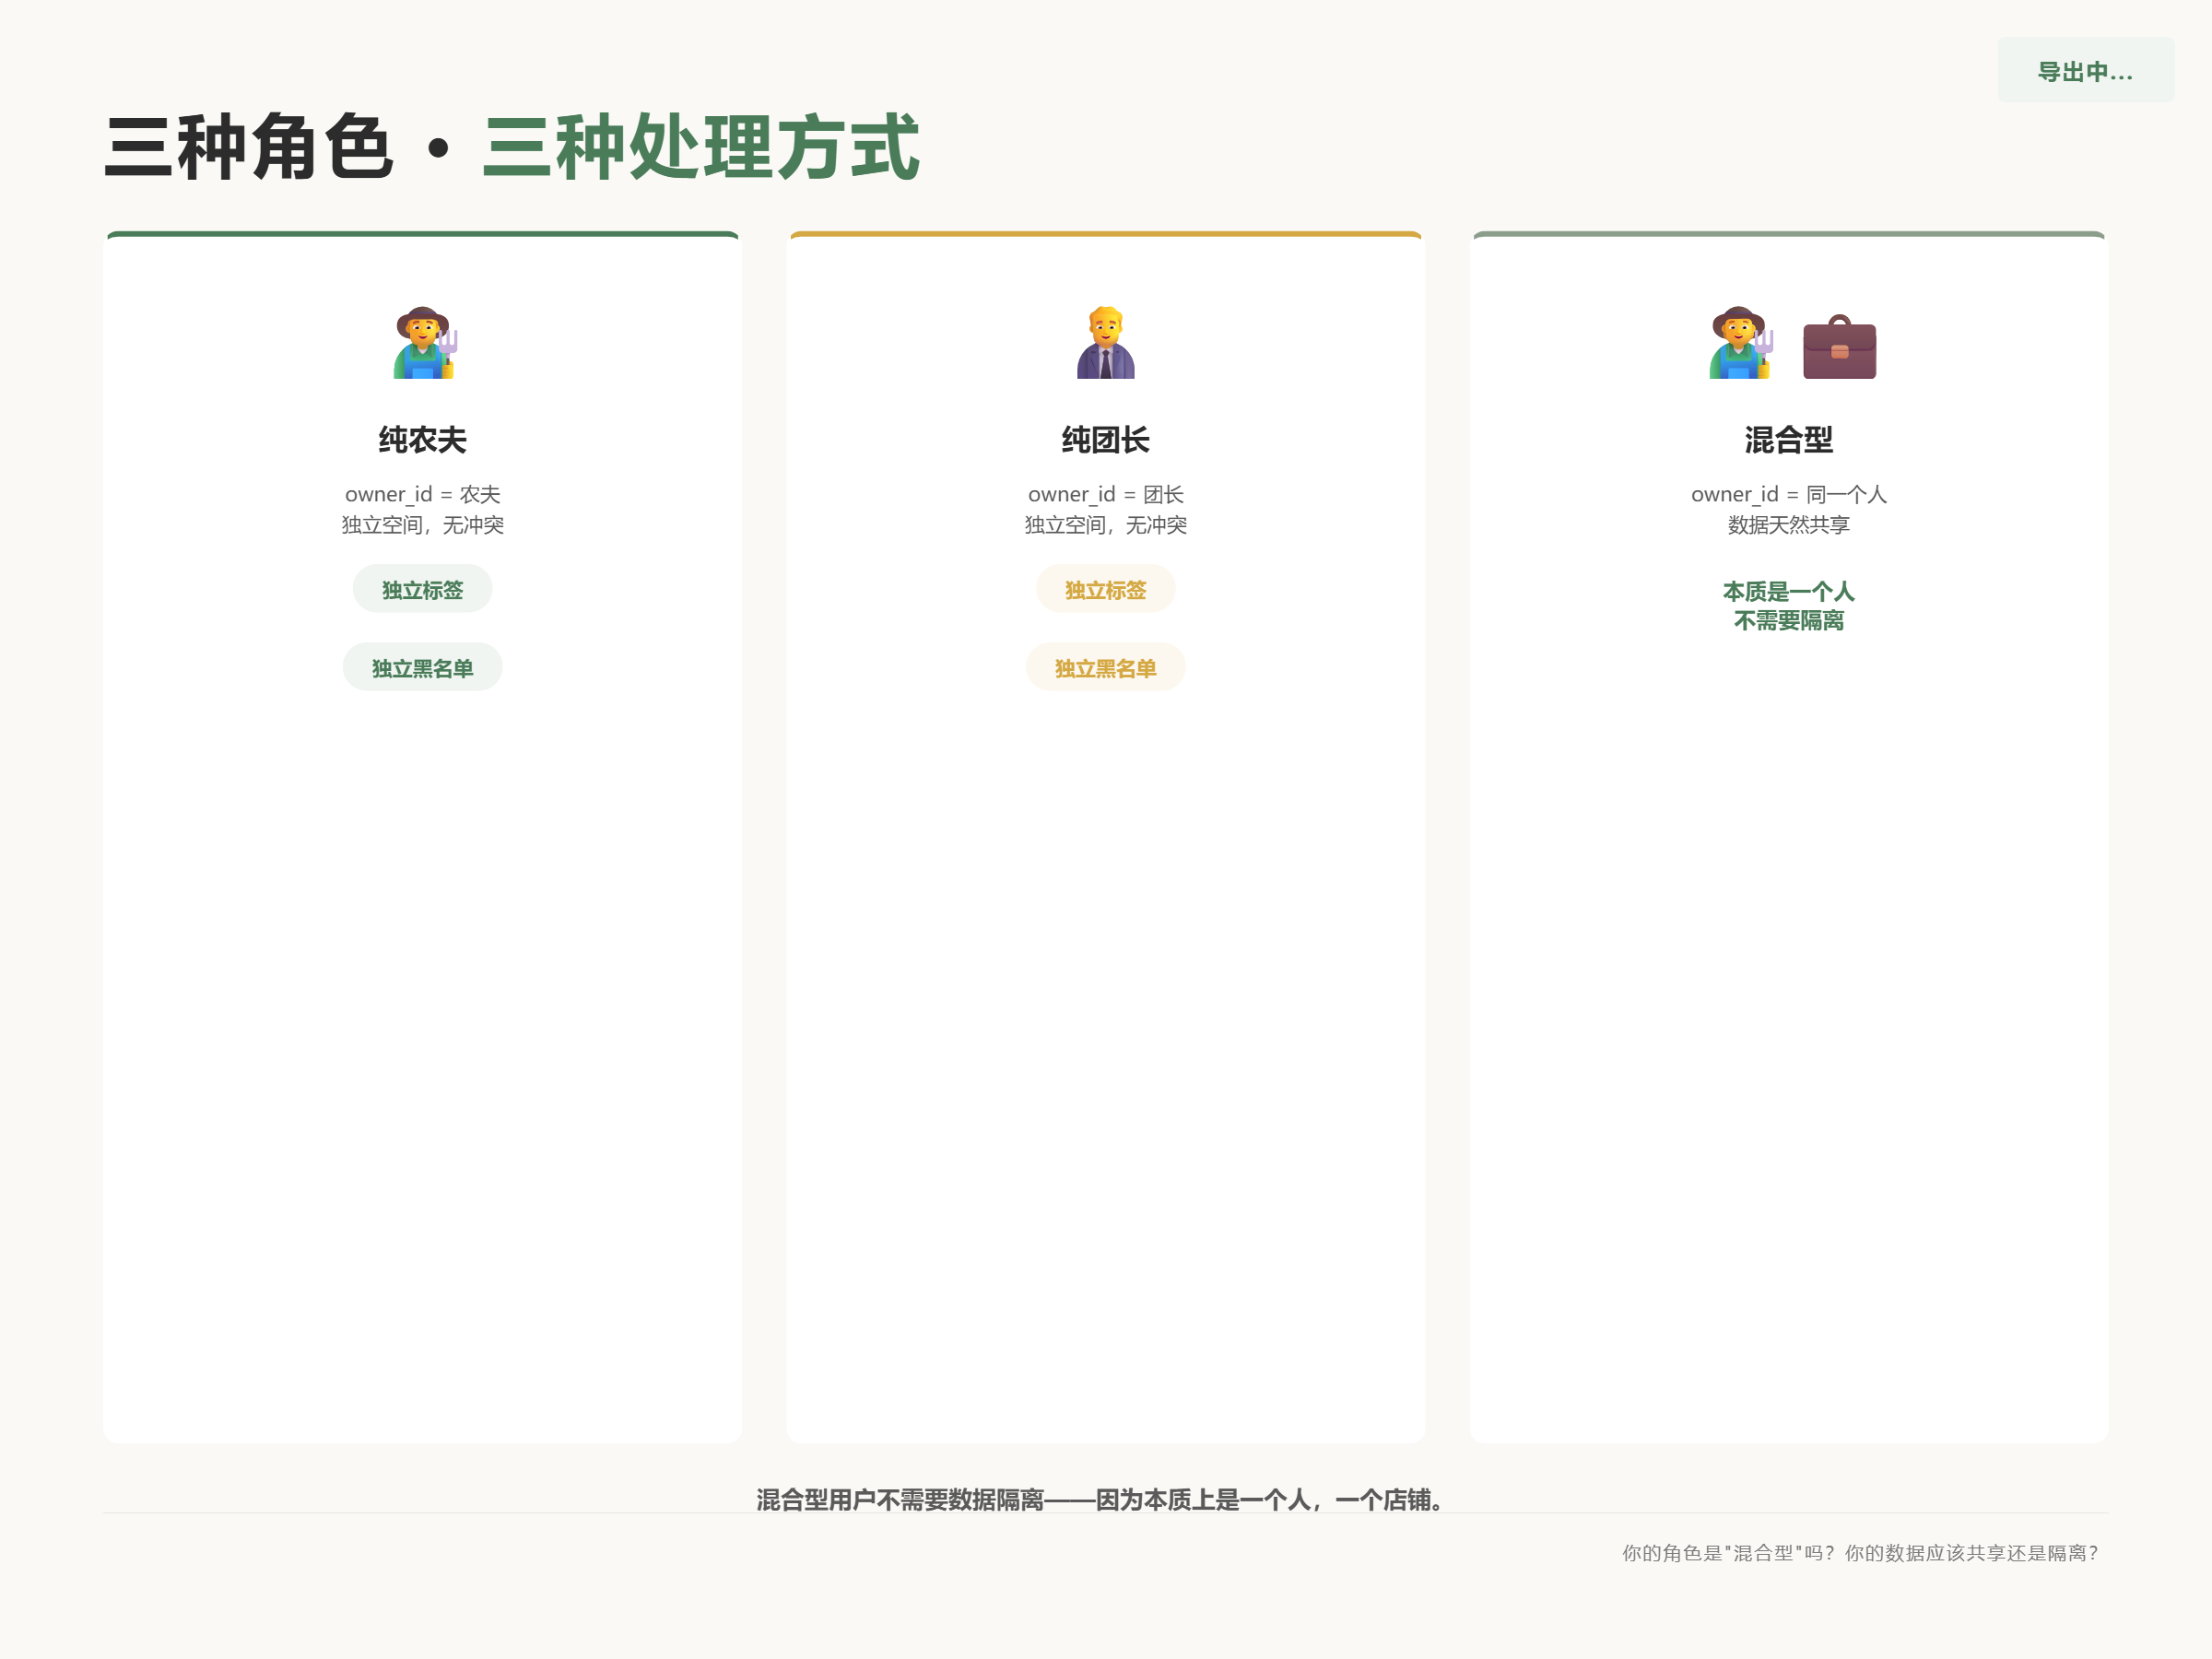Click the text owner_id = 同一个人
This screenshot has height=1659, width=2212.
coord(1788,494)
